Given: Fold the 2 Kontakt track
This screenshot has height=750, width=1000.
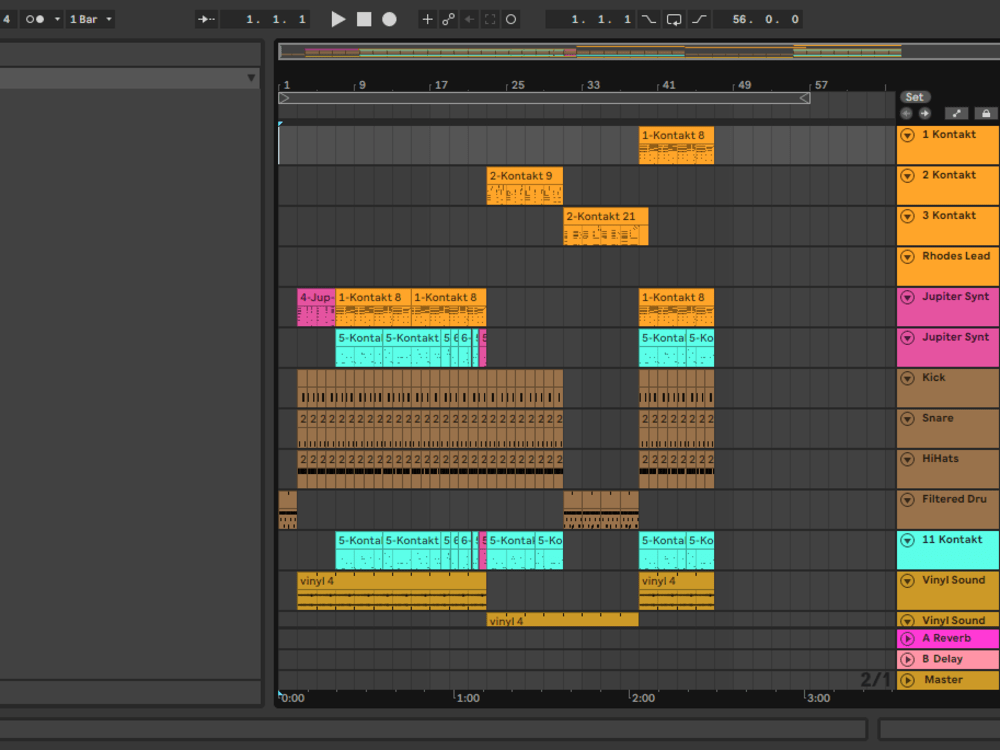Looking at the screenshot, I should (908, 175).
